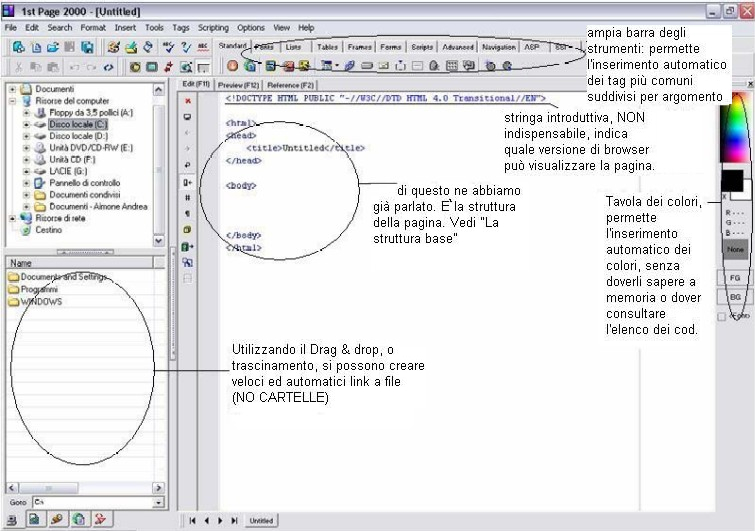Click the Goto path input field
This screenshot has height=531, width=755.
point(93,503)
